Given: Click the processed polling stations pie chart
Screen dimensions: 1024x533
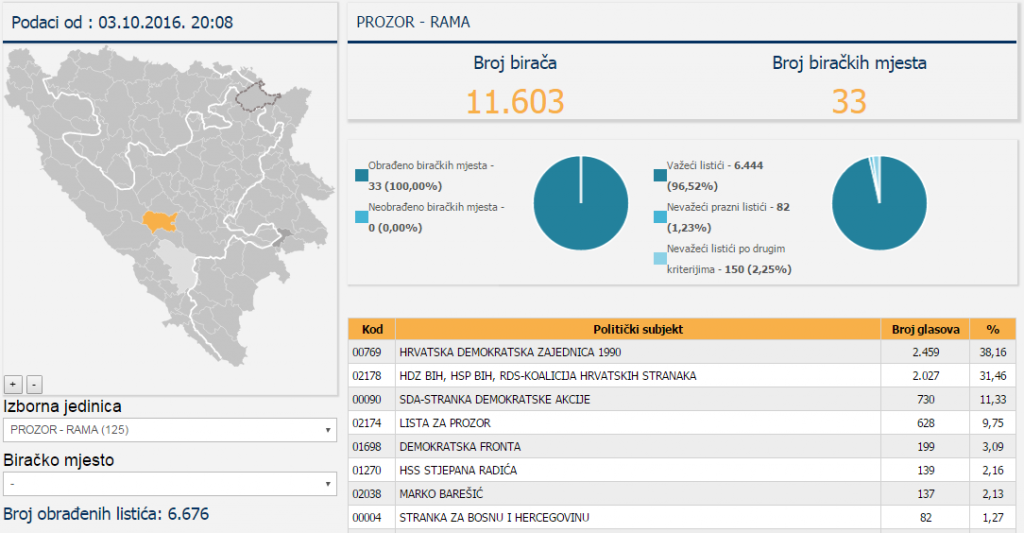Looking at the screenshot, I should tap(581, 203).
